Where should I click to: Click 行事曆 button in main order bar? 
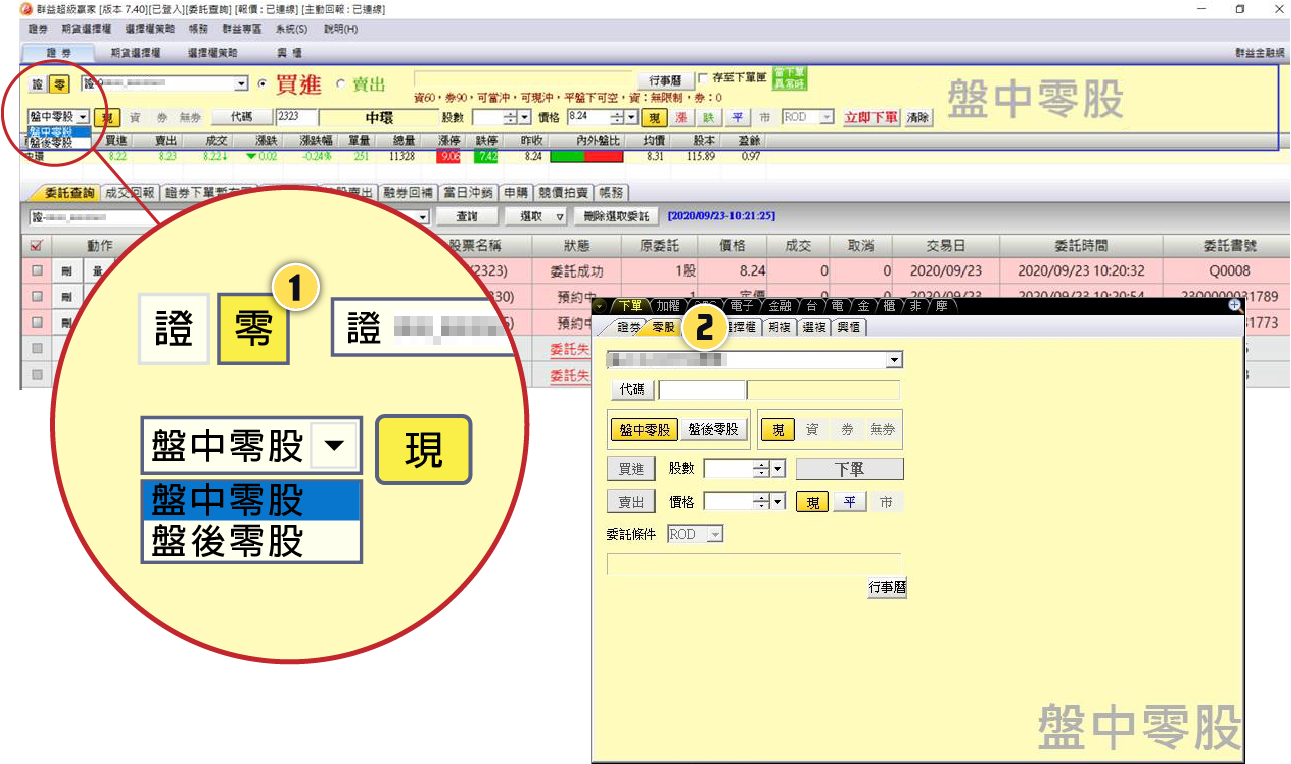tap(665, 80)
